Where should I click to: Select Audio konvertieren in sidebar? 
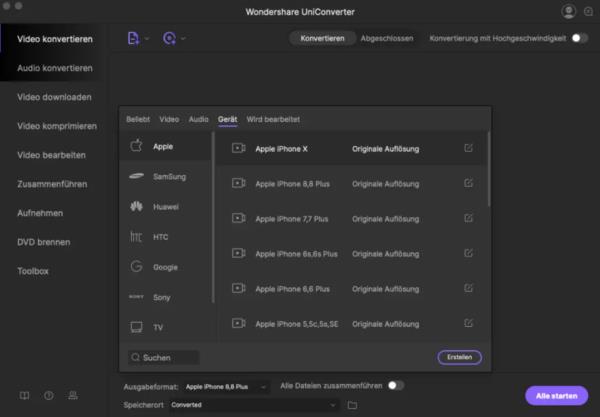pyautogui.click(x=55, y=68)
